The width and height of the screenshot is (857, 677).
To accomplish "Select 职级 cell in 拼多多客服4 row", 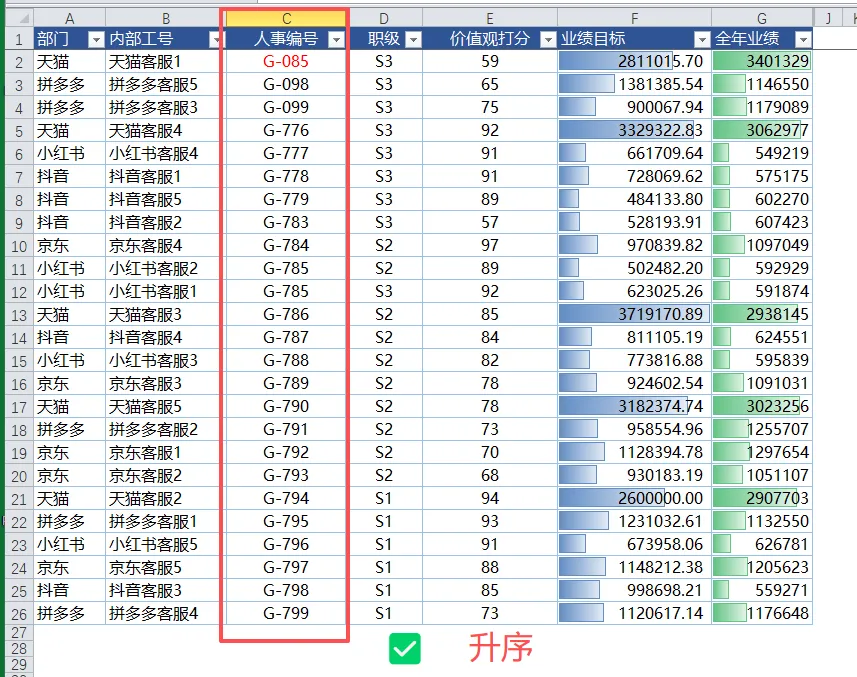I will click(384, 613).
